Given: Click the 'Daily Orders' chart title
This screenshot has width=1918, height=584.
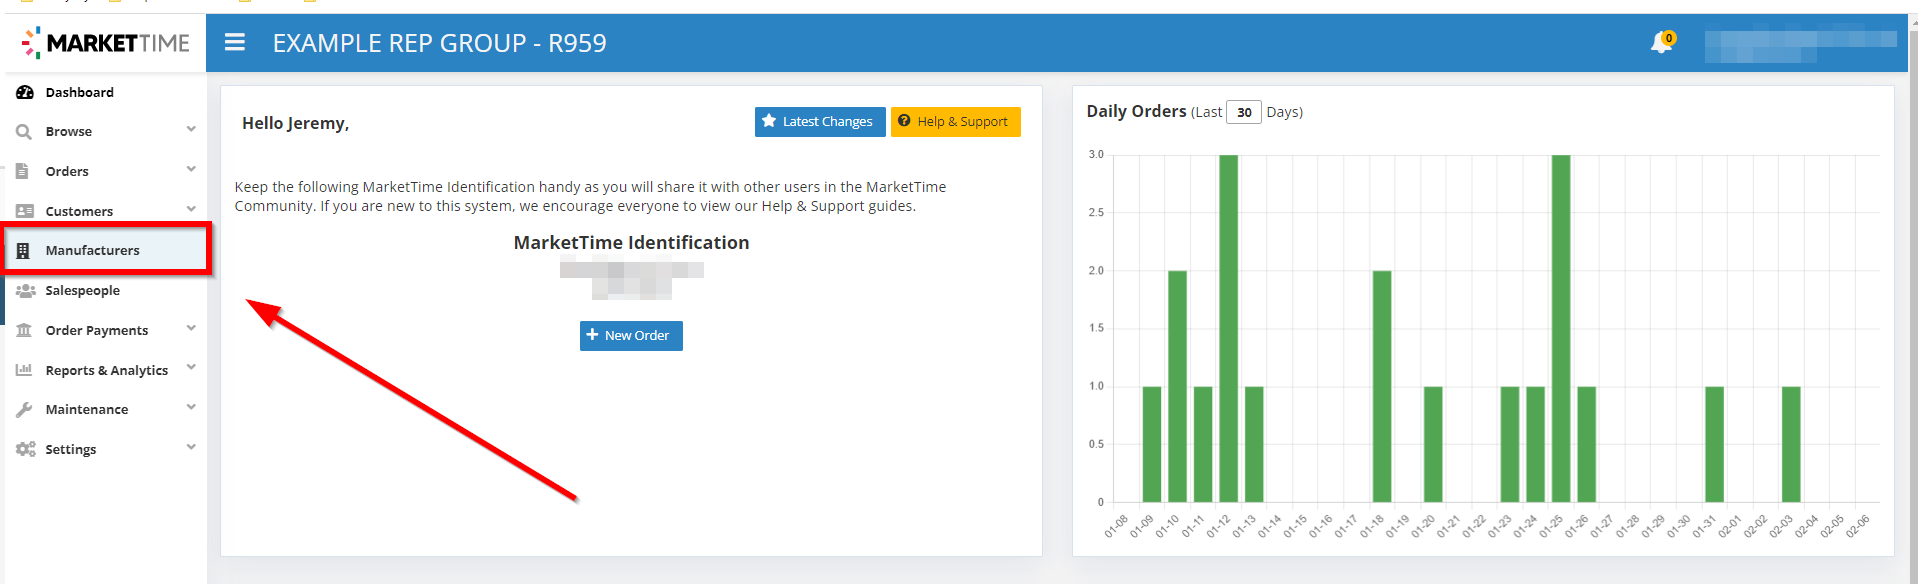Looking at the screenshot, I should point(1137,111).
